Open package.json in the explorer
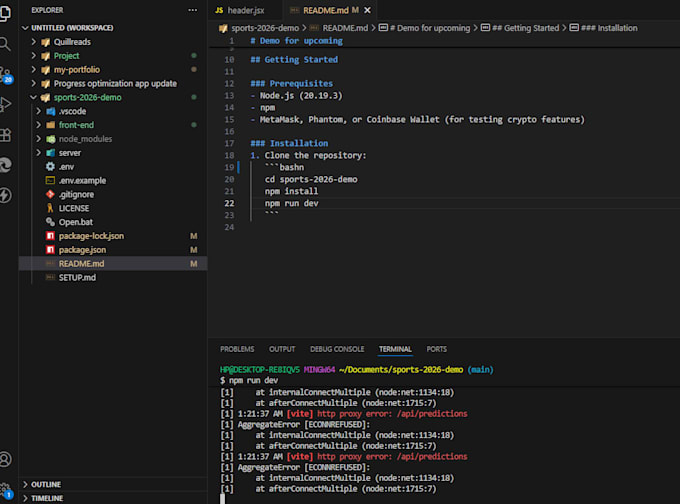This screenshot has height=504, width=680. pyautogui.click(x=82, y=250)
